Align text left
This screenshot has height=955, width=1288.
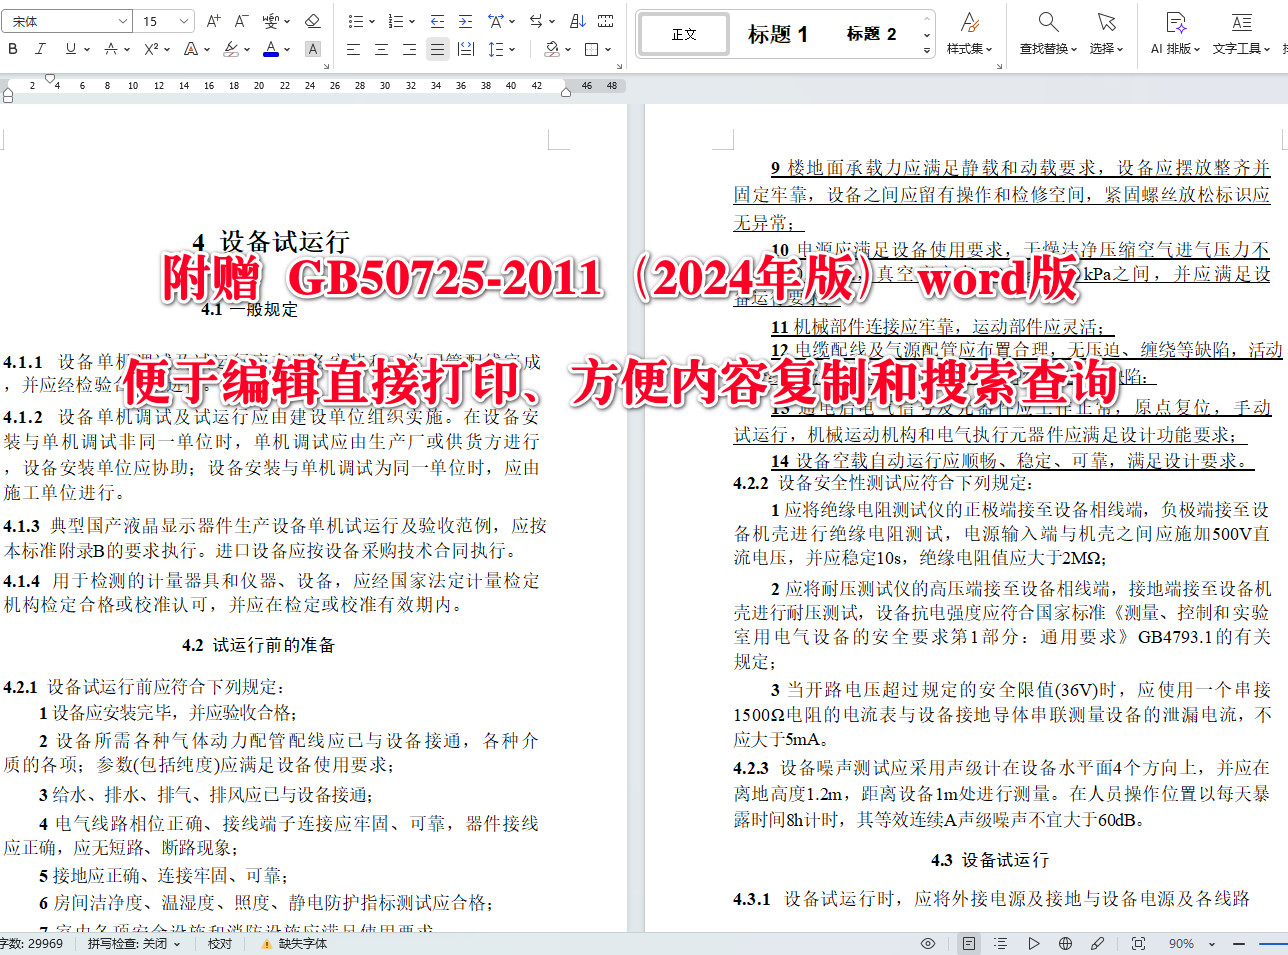[354, 49]
